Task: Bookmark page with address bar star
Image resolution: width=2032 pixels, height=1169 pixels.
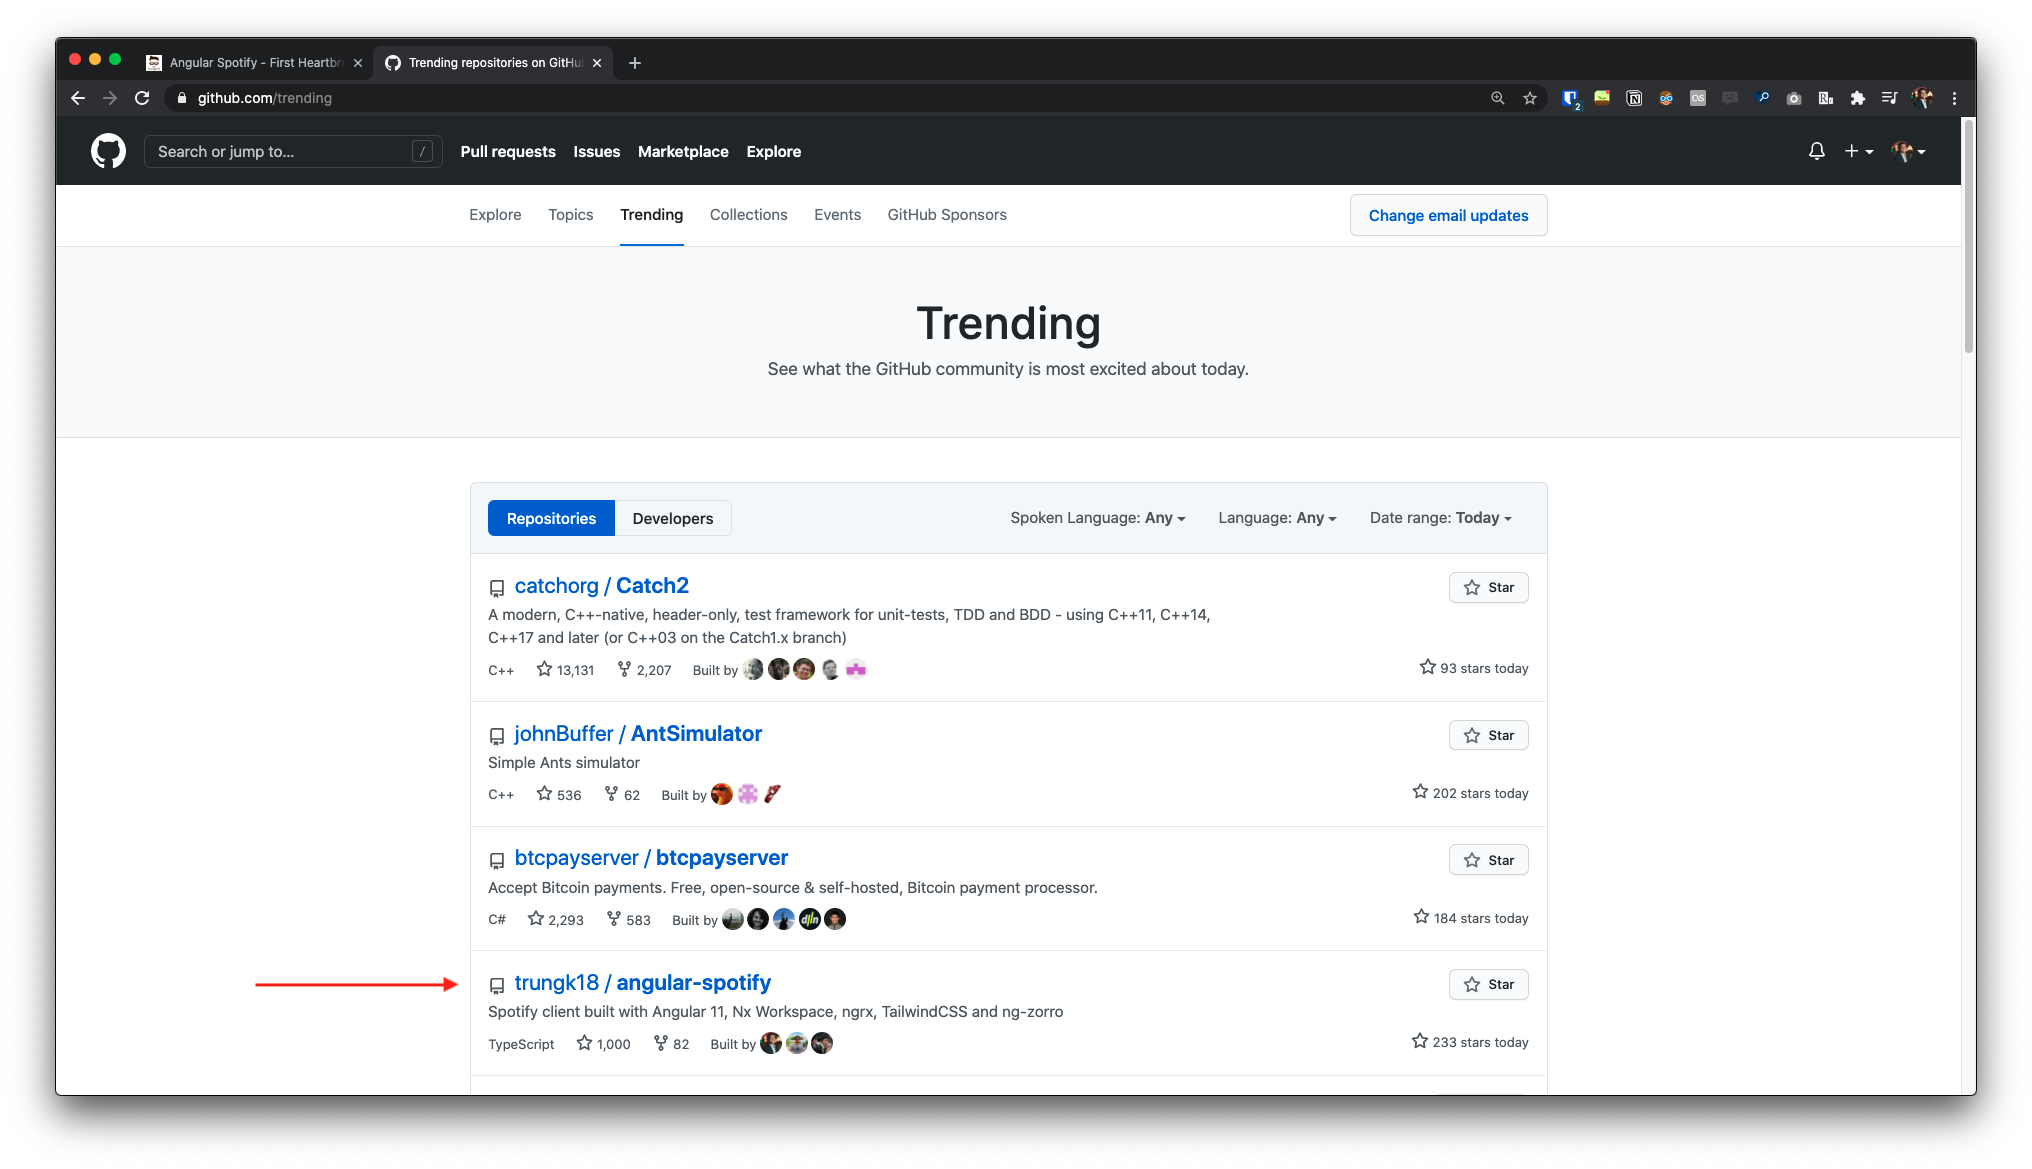Action: [1529, 98]
